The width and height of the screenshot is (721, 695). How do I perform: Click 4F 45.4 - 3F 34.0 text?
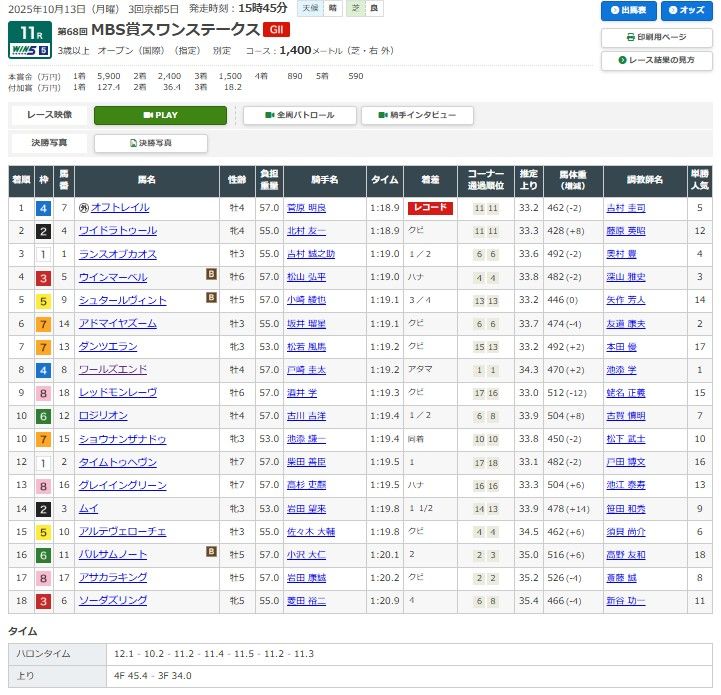tap(153, 676)
